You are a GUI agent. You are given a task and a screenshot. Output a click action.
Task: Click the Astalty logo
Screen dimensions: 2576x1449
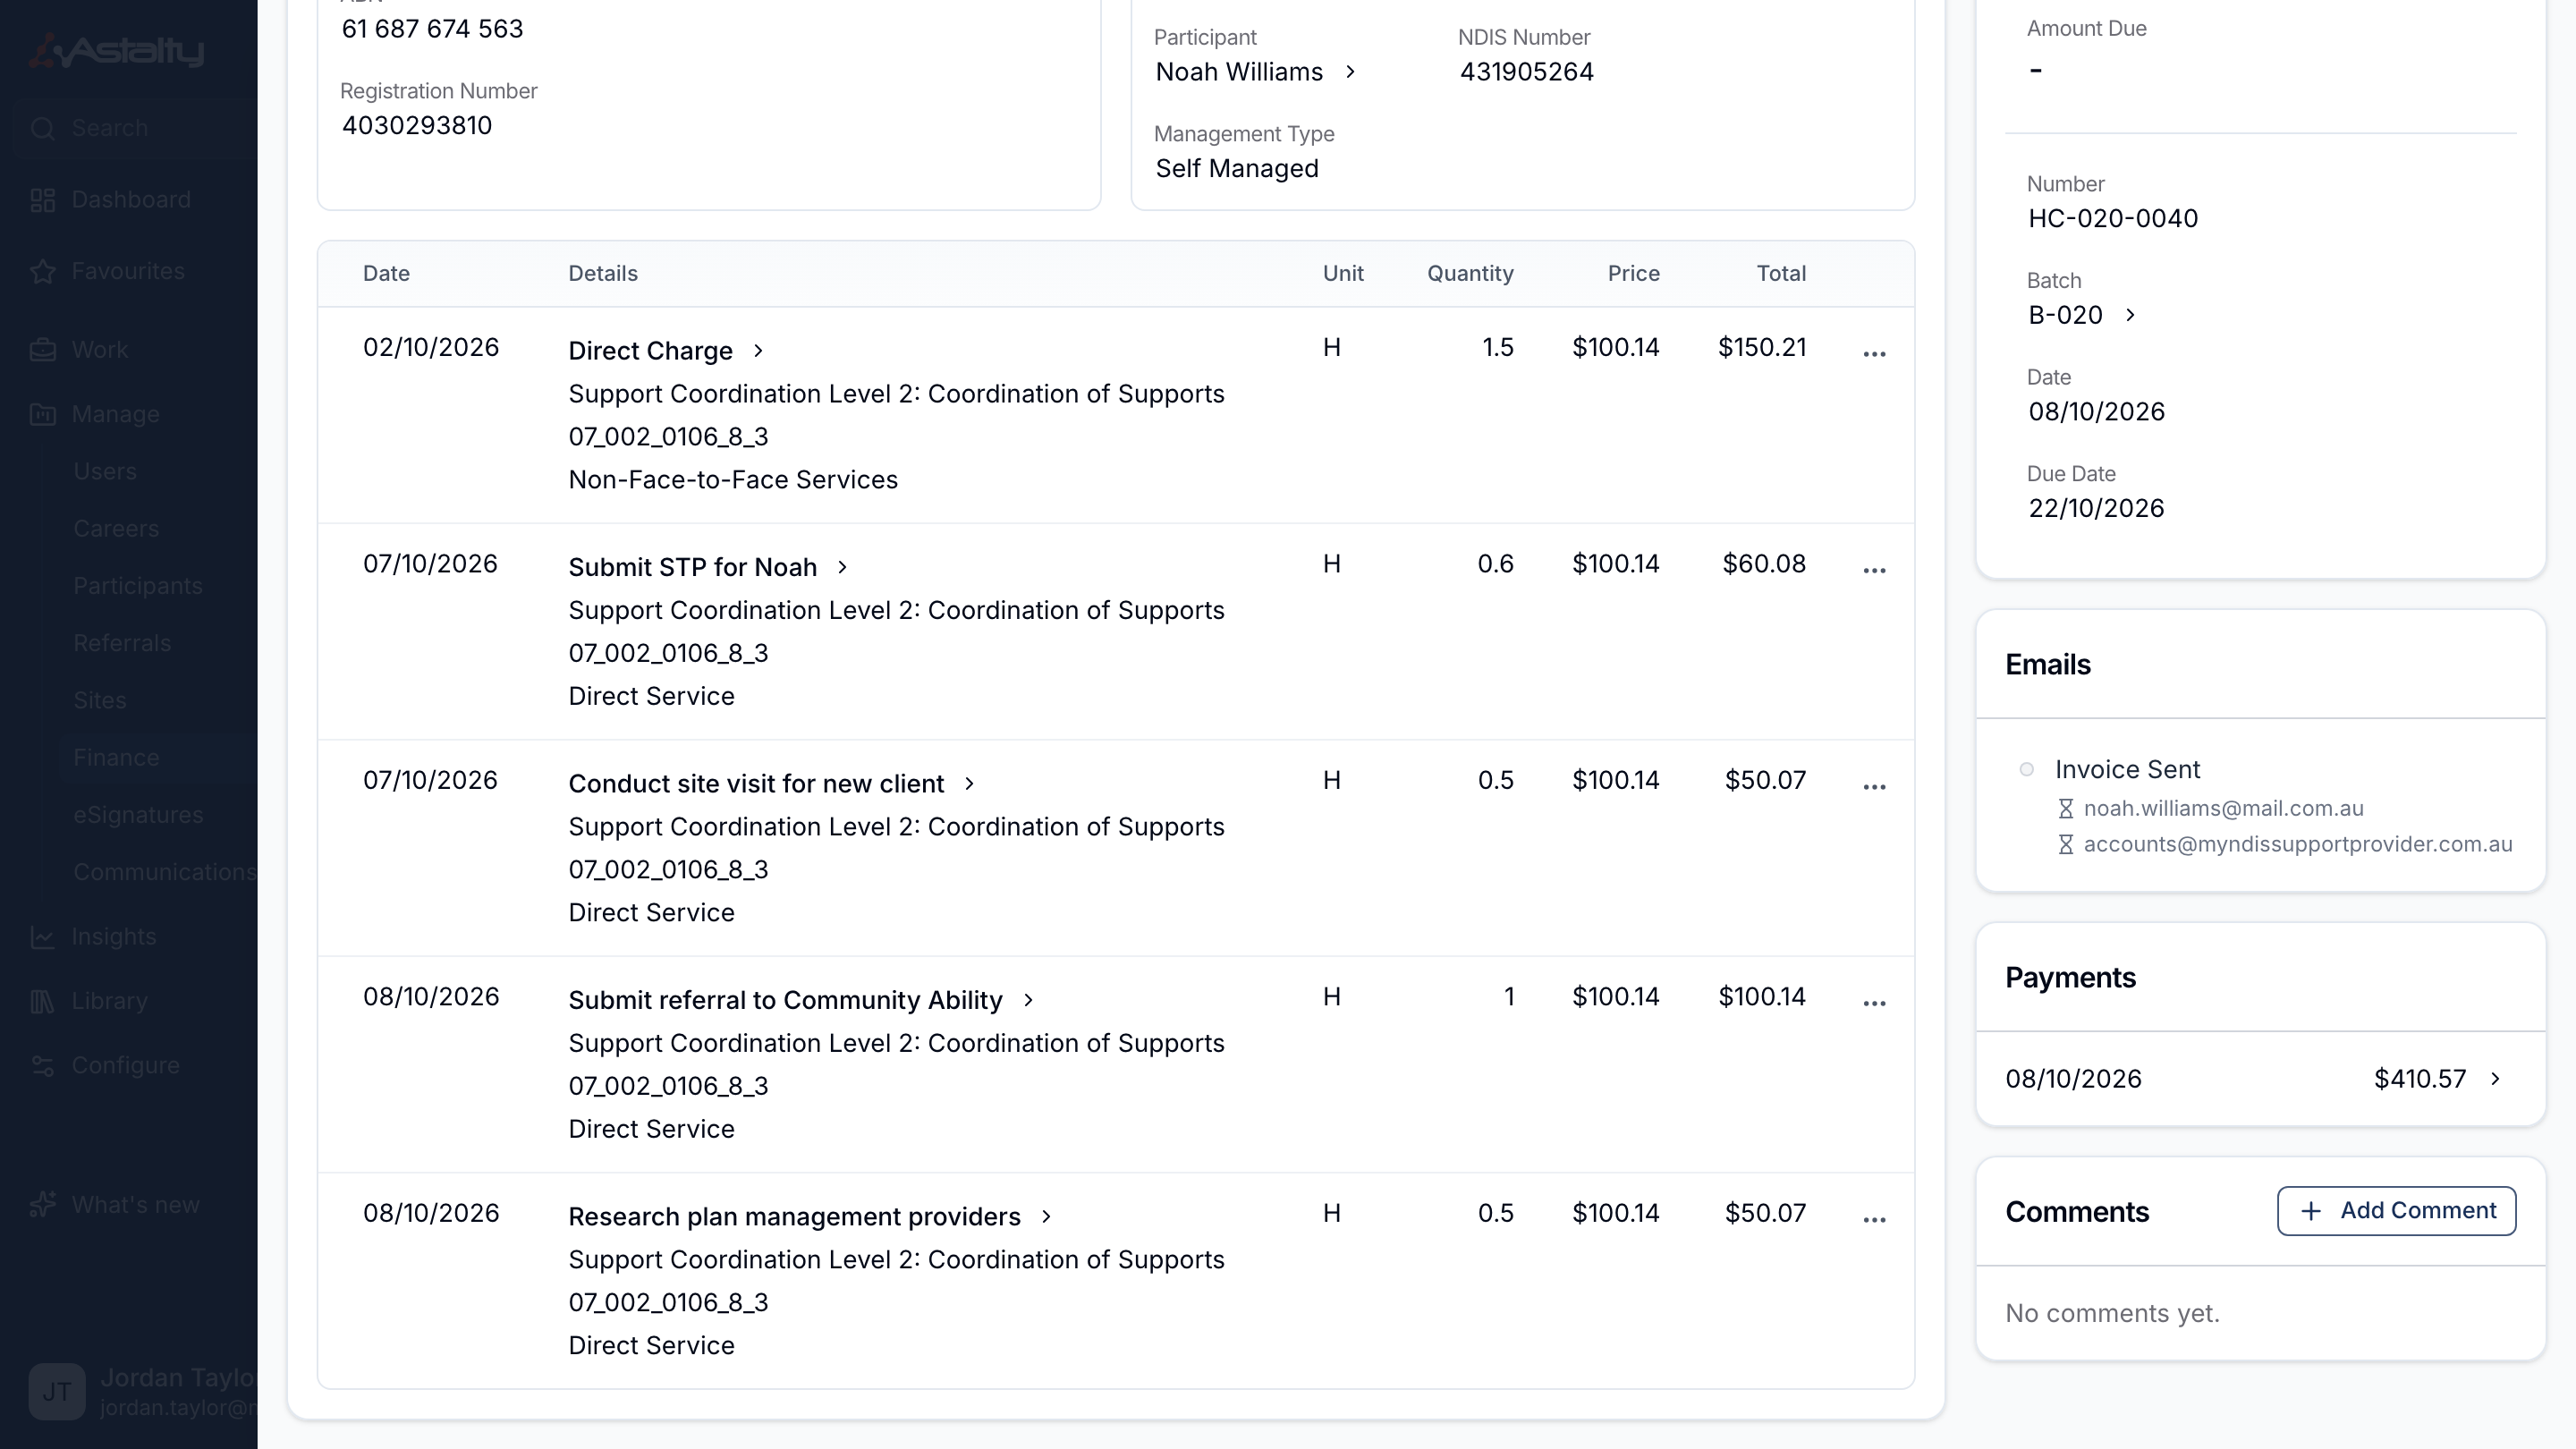116,50
